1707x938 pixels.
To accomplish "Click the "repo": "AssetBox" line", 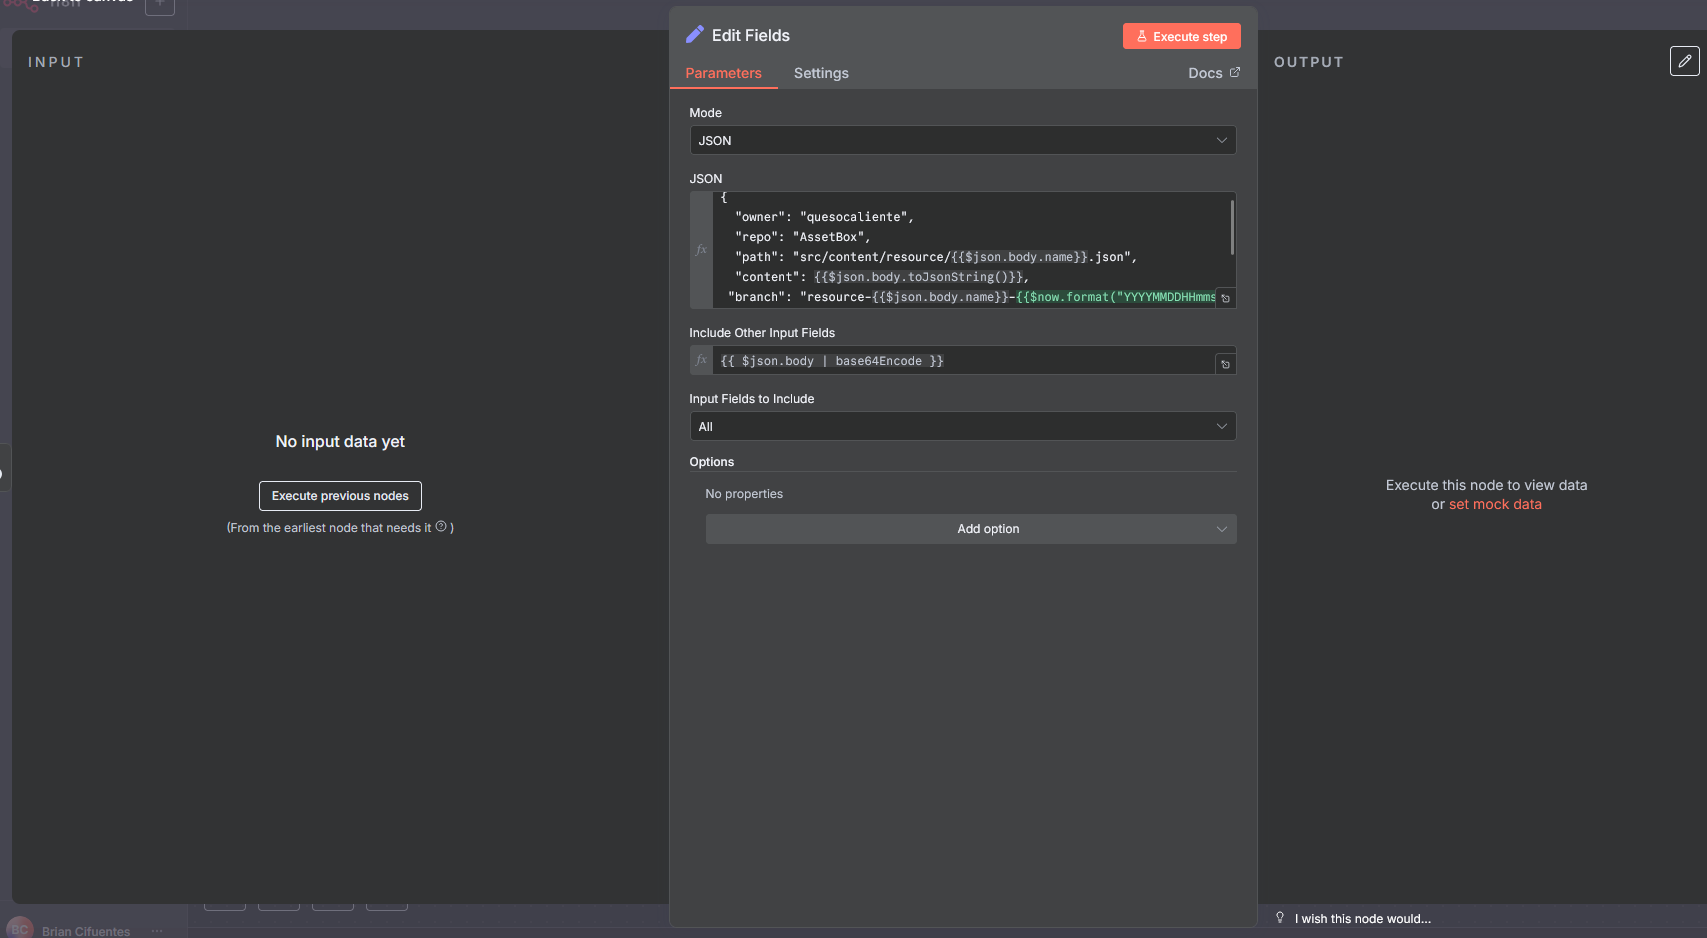I will coord(802,237).
